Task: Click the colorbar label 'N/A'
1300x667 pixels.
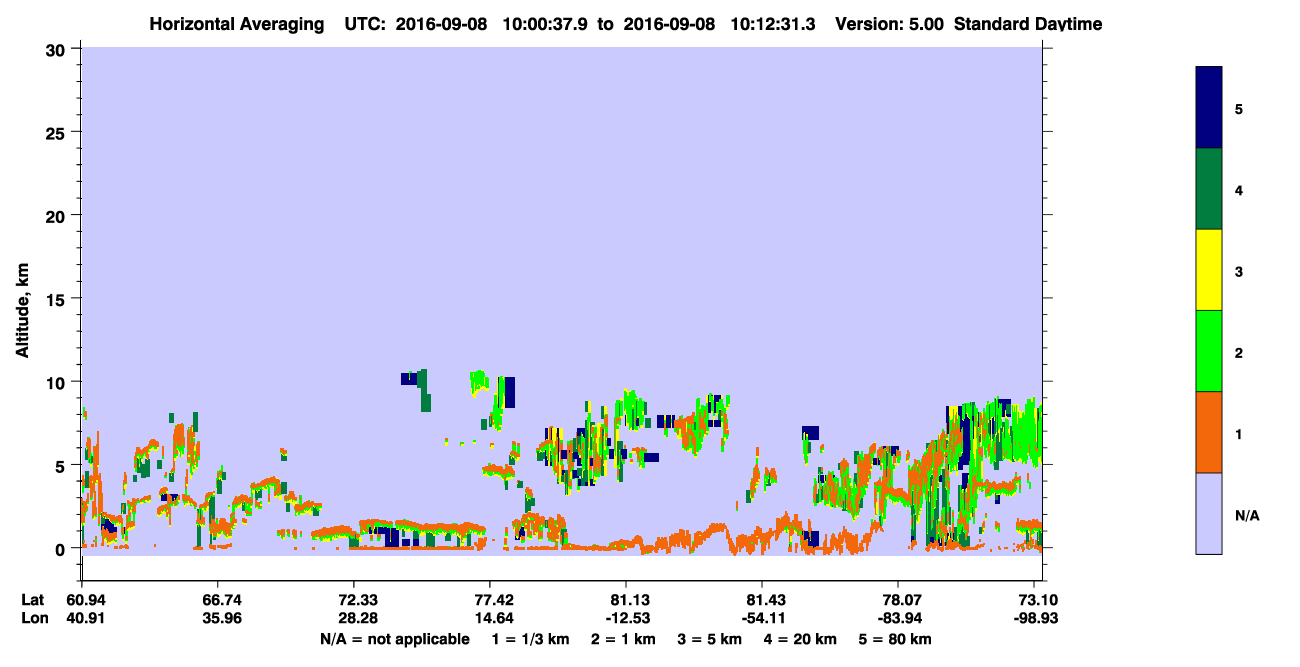Action: (1246, 516)
